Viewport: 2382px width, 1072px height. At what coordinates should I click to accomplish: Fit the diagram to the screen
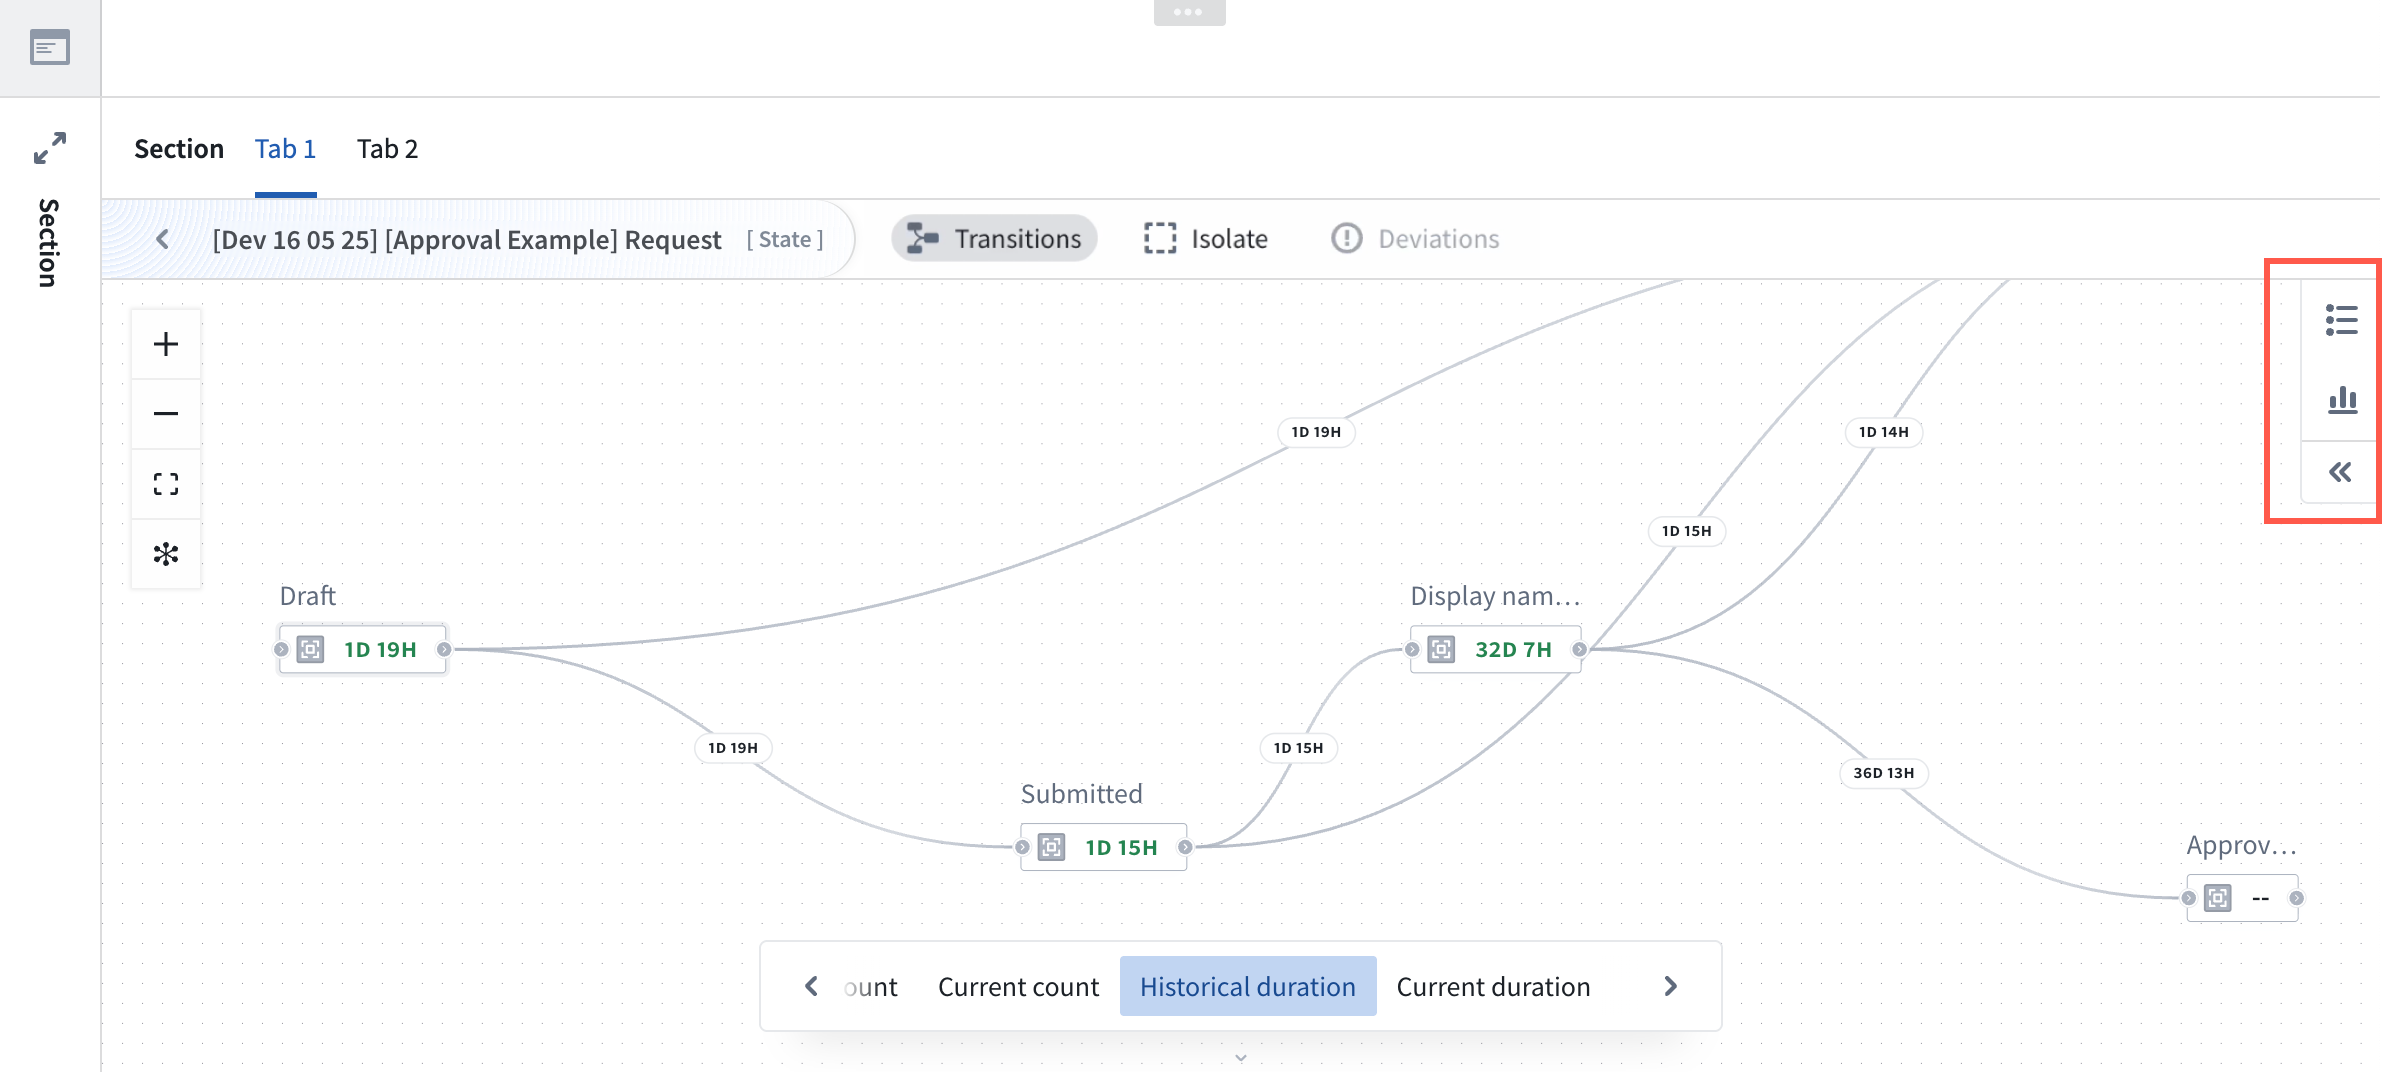tap(165, 483)
